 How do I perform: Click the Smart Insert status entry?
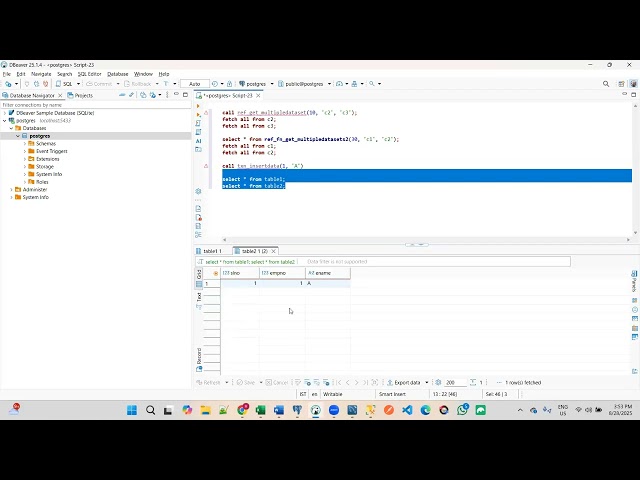tap(392, 394)
